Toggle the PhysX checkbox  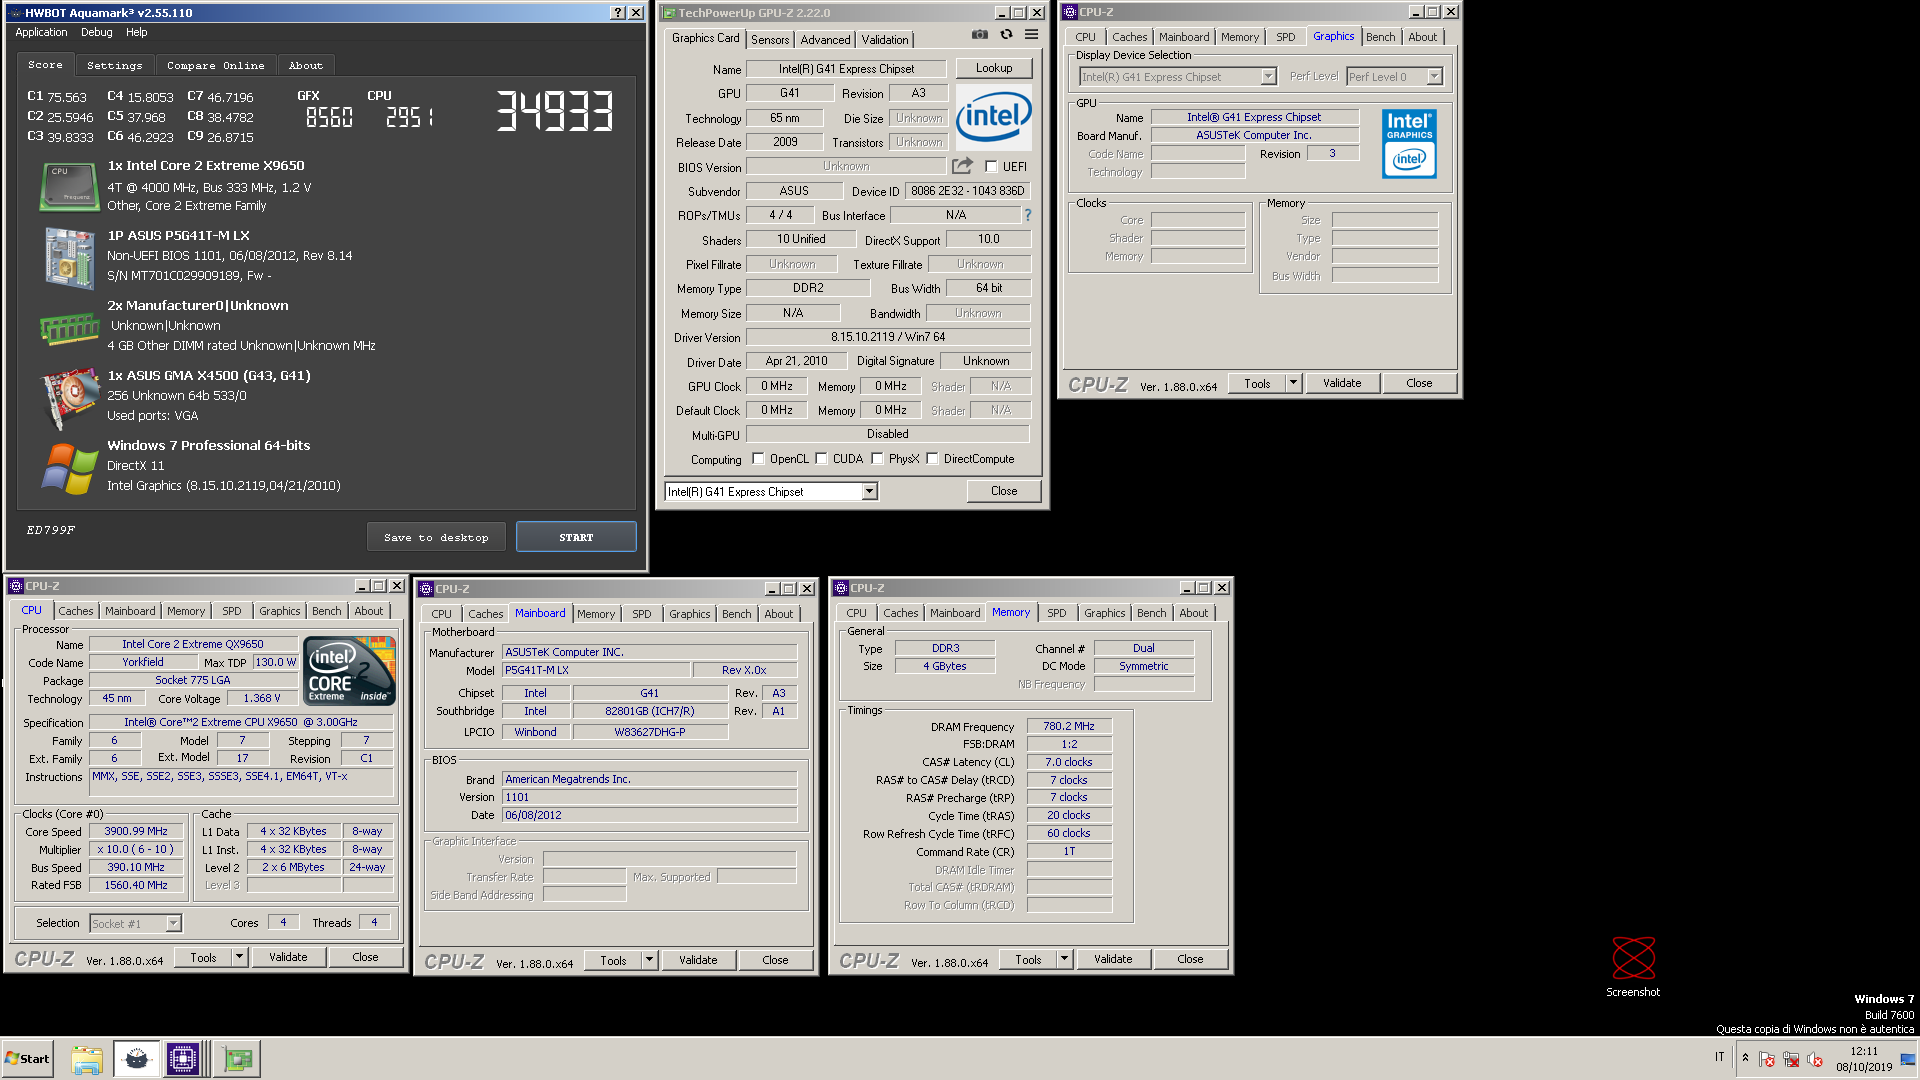tap(877, 459)
